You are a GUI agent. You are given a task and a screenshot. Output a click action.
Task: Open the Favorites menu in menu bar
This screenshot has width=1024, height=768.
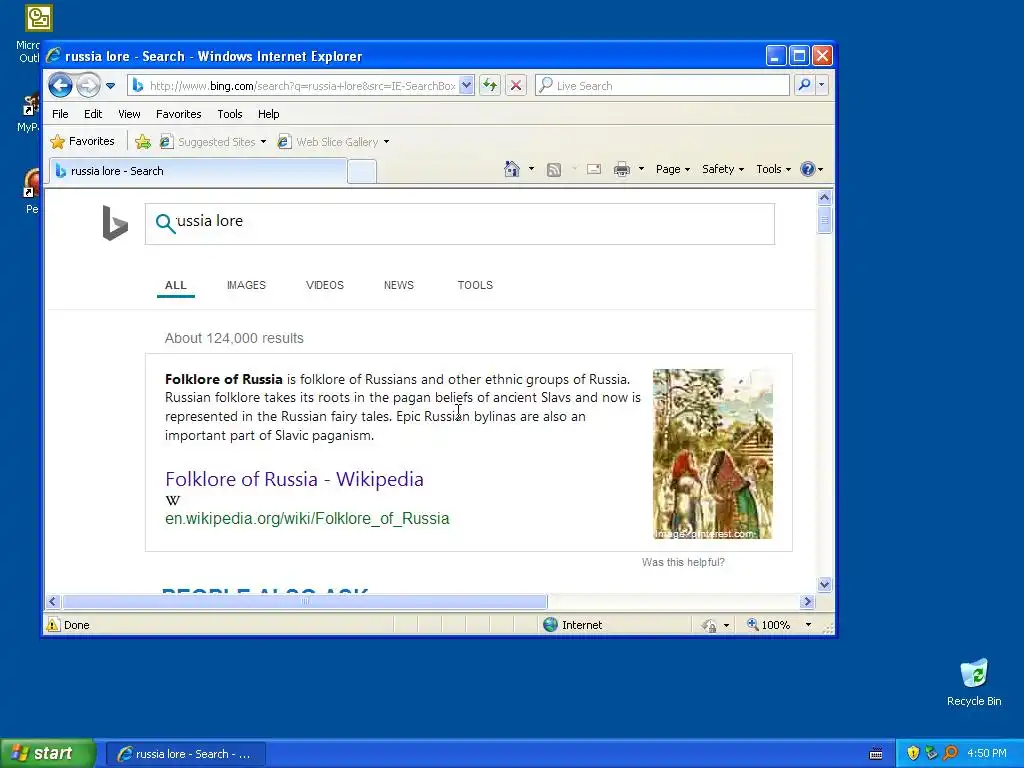pyautogui.click(x=178, y=114)
